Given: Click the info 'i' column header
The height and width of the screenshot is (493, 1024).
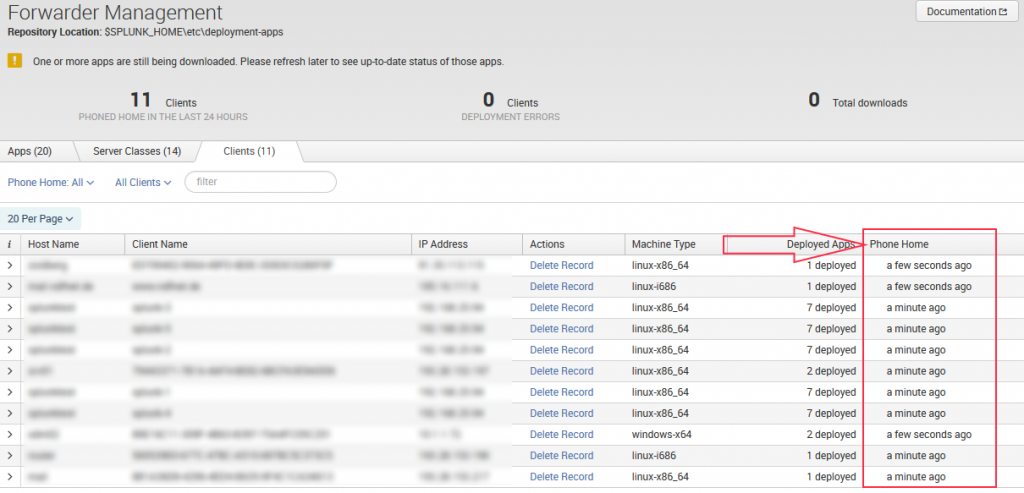Looking at the screenshot, I should coord(10,244).
